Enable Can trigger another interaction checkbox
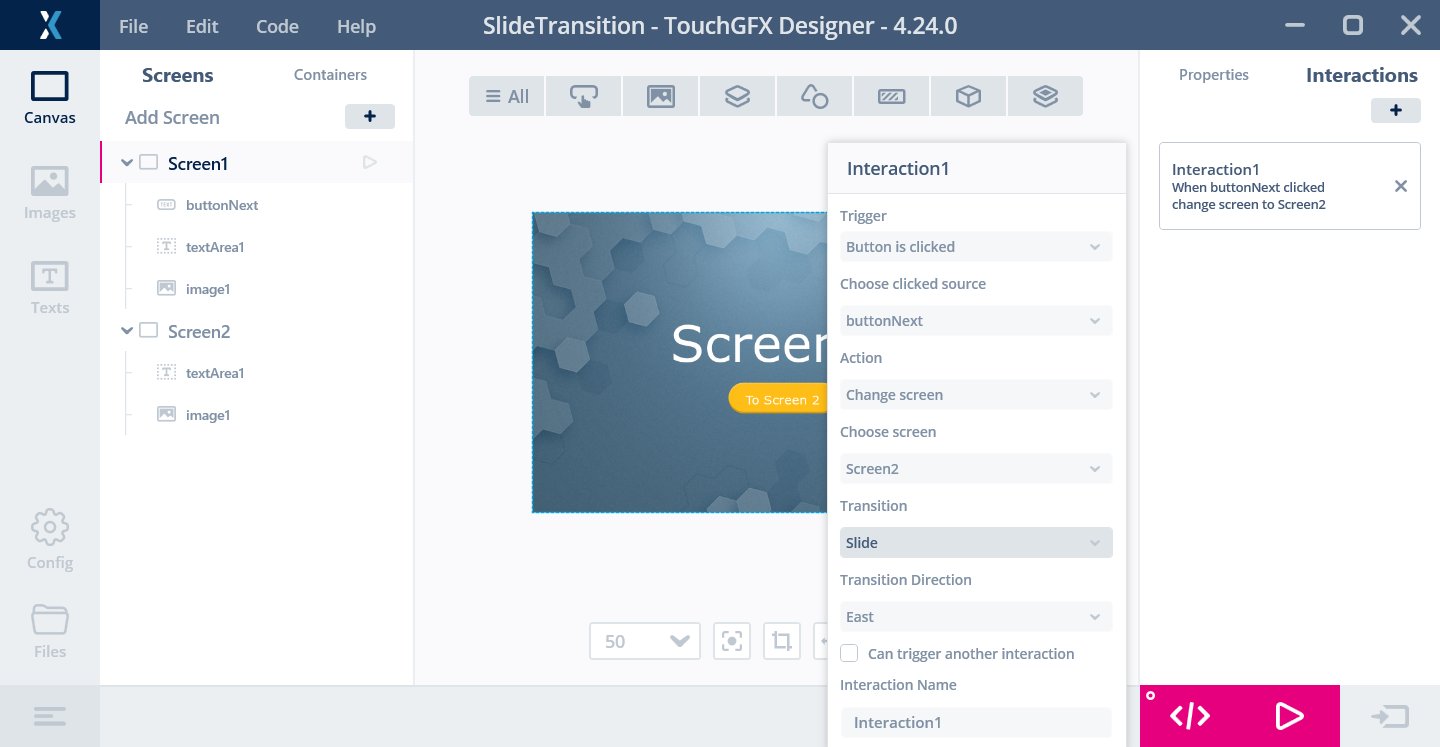1440x747 pixels. click(x=849, y=654)
